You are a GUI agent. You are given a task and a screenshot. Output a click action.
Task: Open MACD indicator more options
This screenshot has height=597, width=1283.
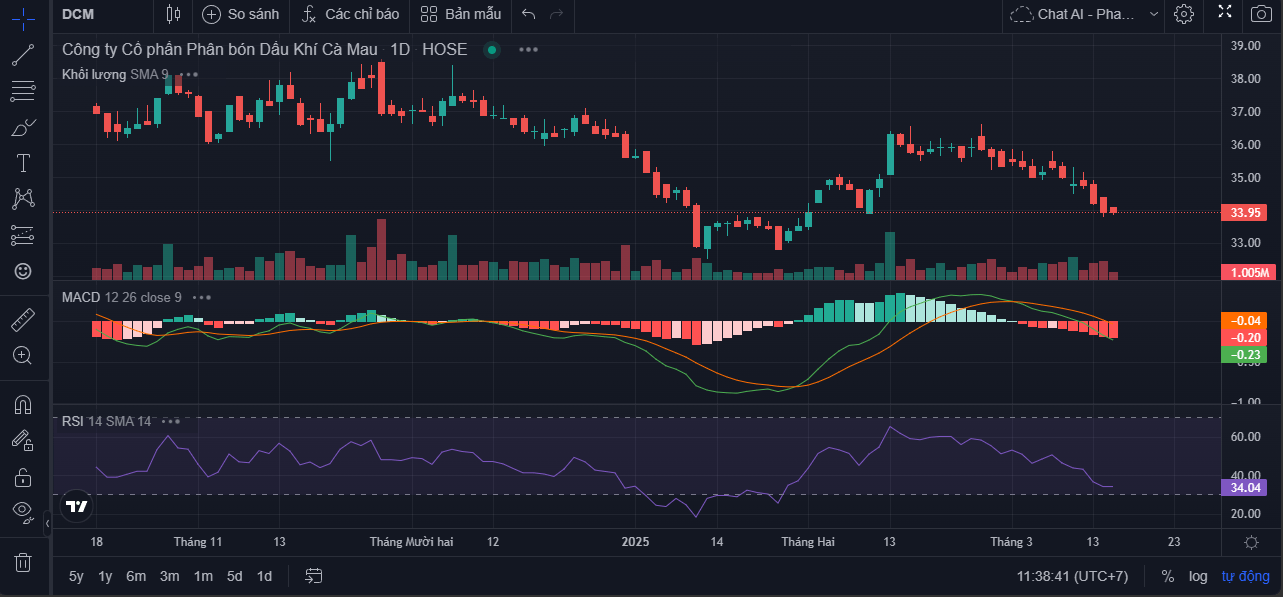[x=202, y=297]
